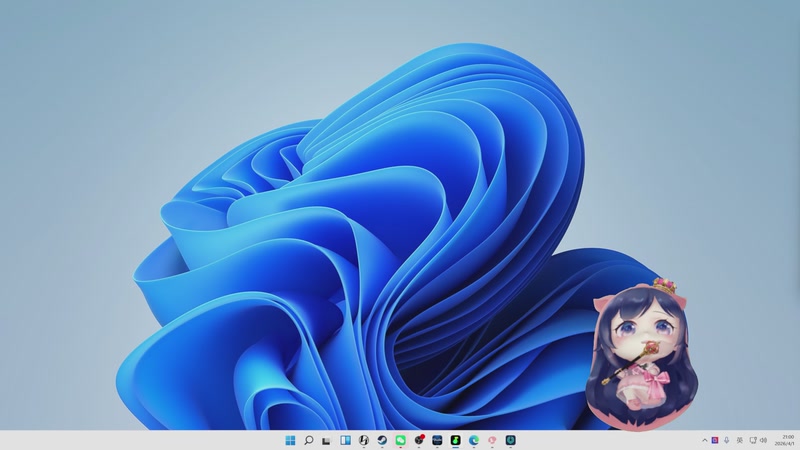800x450 pixels.
Task: Open network status tray icon
Action: pos(753,440)
